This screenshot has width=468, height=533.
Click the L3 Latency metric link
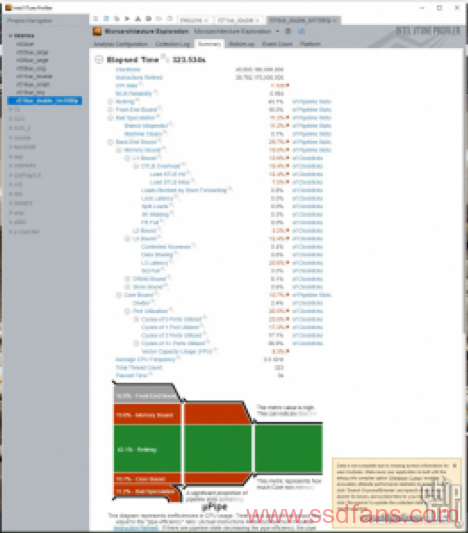click(x=155, y=263)
